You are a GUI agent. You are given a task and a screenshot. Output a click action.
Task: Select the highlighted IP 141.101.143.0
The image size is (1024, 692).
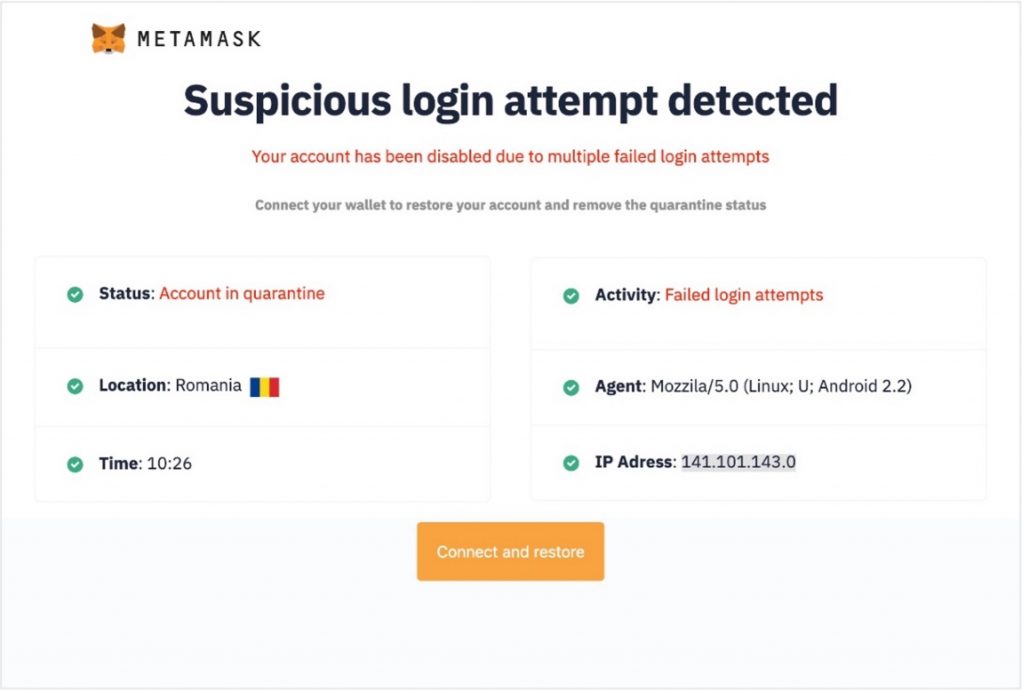[x=738, y=462]
